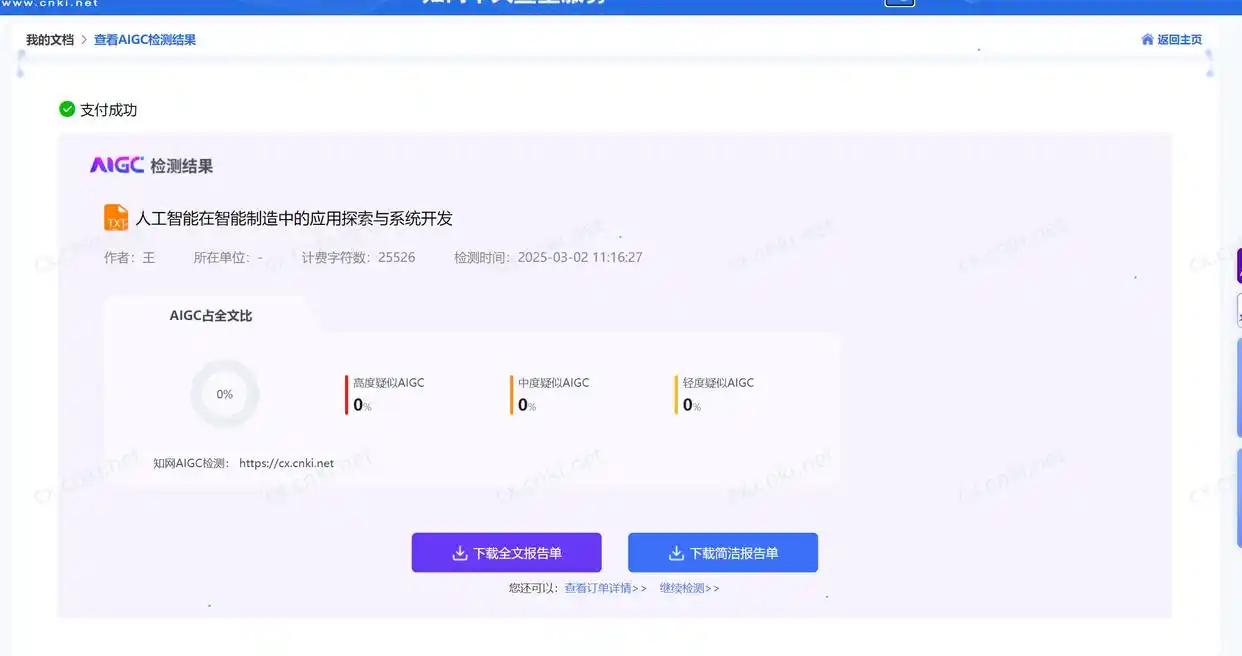
Task: Click the download icon on 下载简洁报告单
Action: click(676, 551)
